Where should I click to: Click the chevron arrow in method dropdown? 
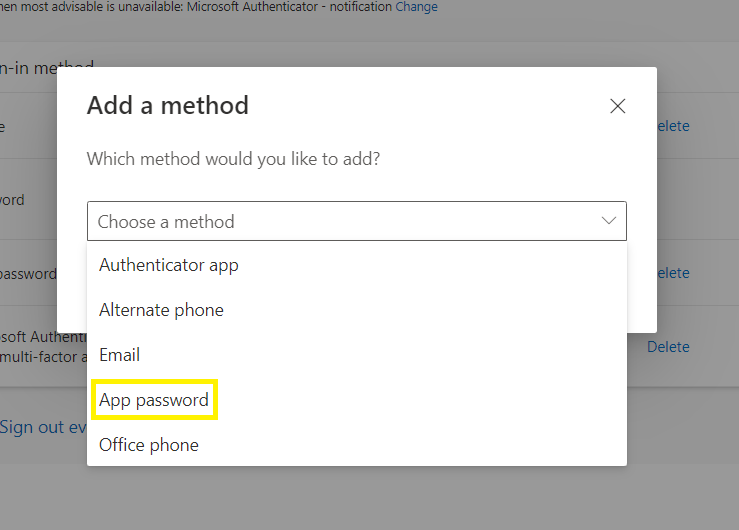pyautogui.click(x=609, y=221)
